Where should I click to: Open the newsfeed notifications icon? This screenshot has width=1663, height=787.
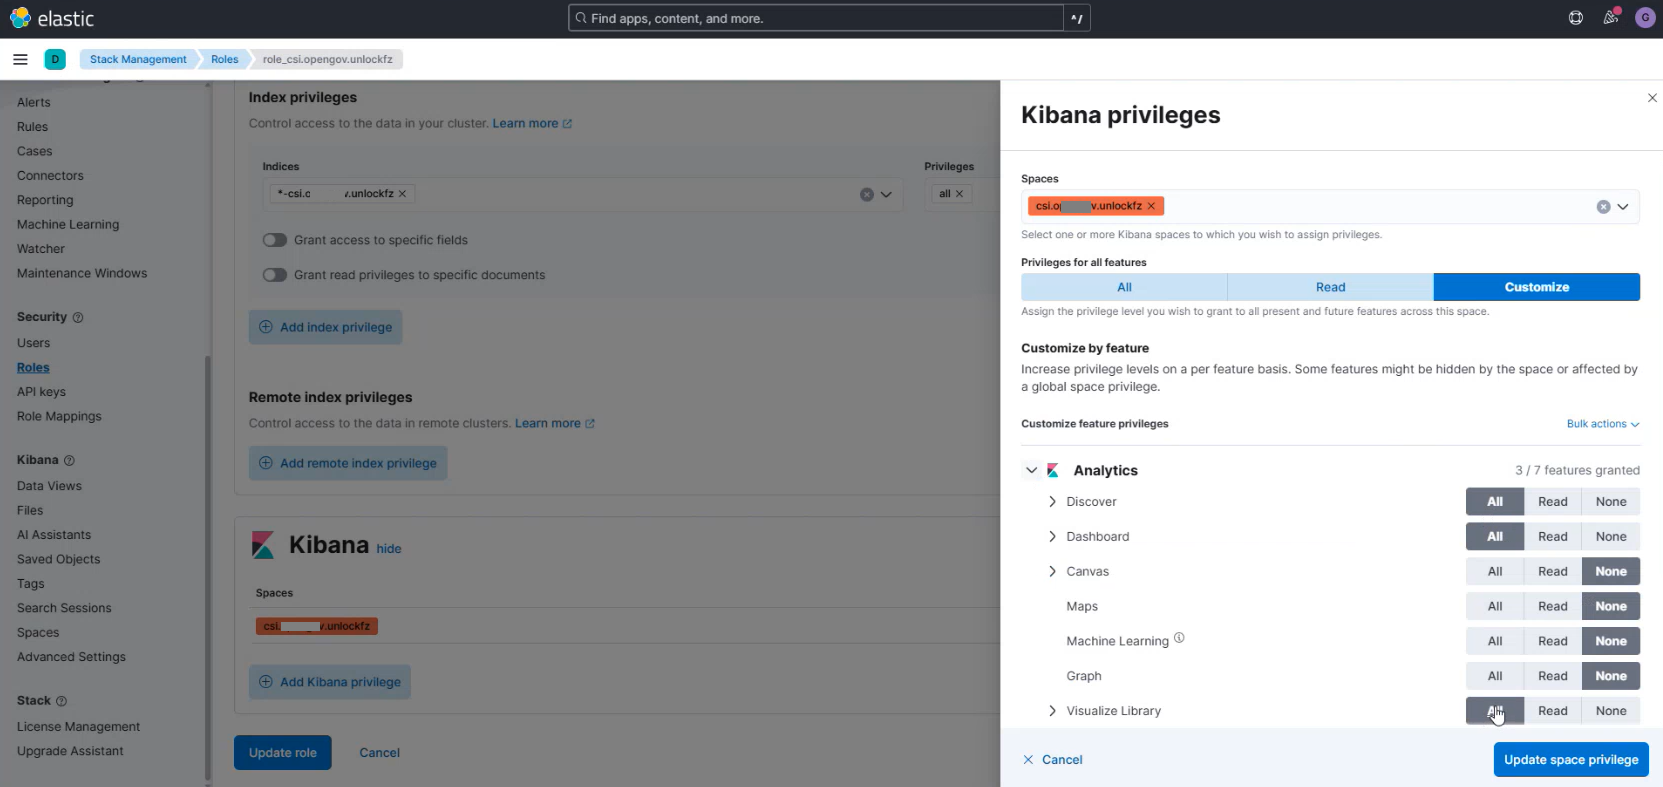[1610, 18]
